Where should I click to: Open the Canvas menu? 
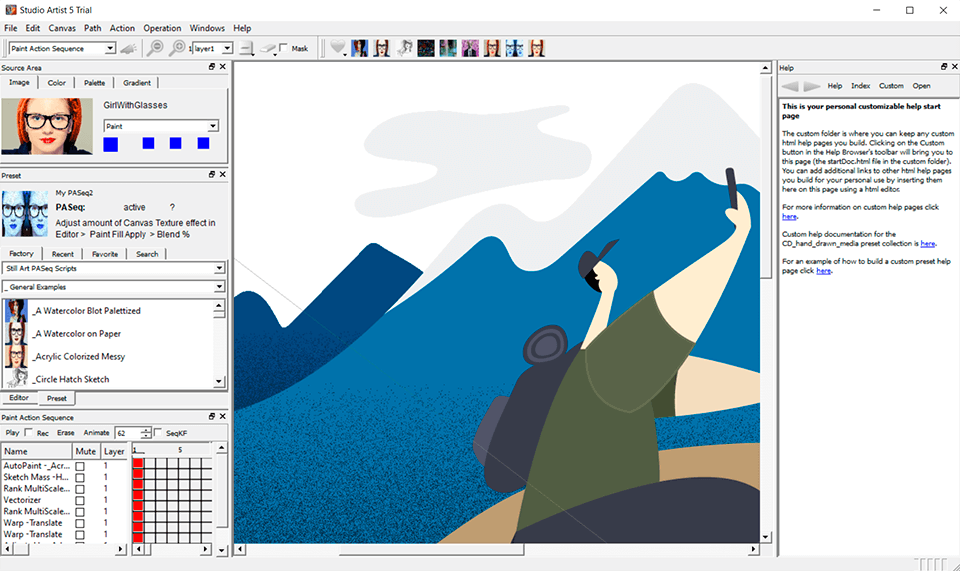[62, 28]
